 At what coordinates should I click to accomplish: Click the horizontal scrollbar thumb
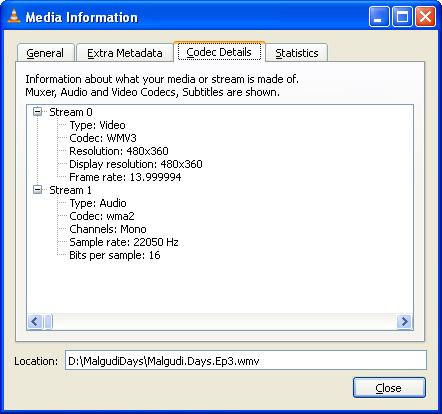click(x=48, y=322)
